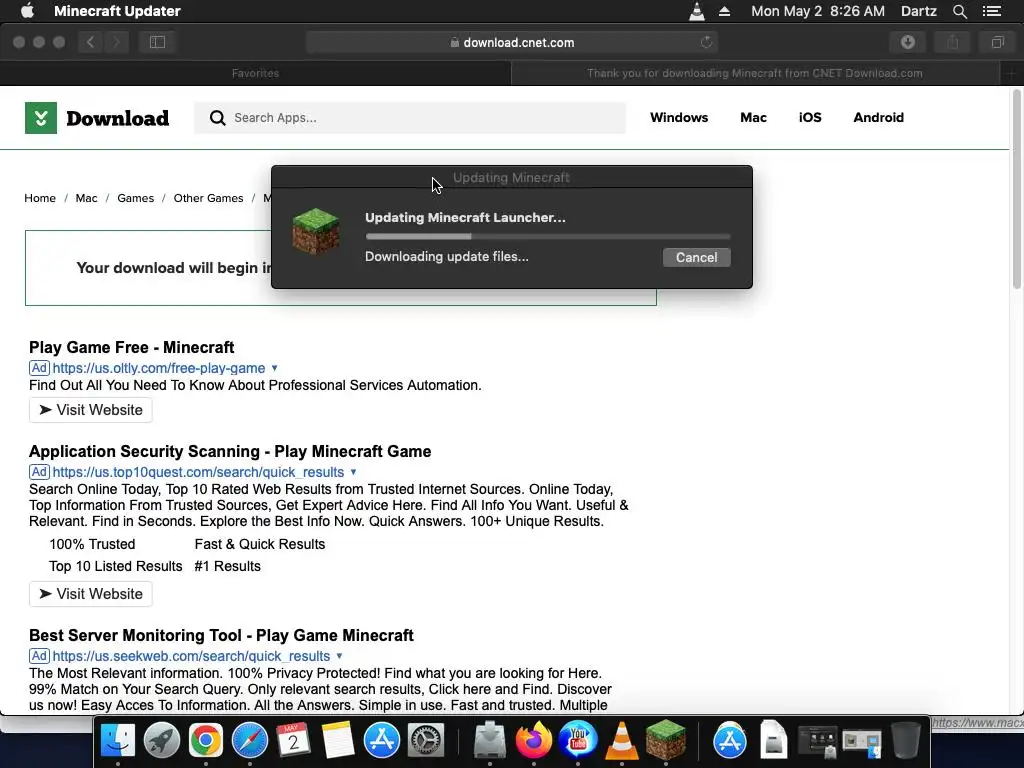Open Safari compass in the Dock

point(249,741)
